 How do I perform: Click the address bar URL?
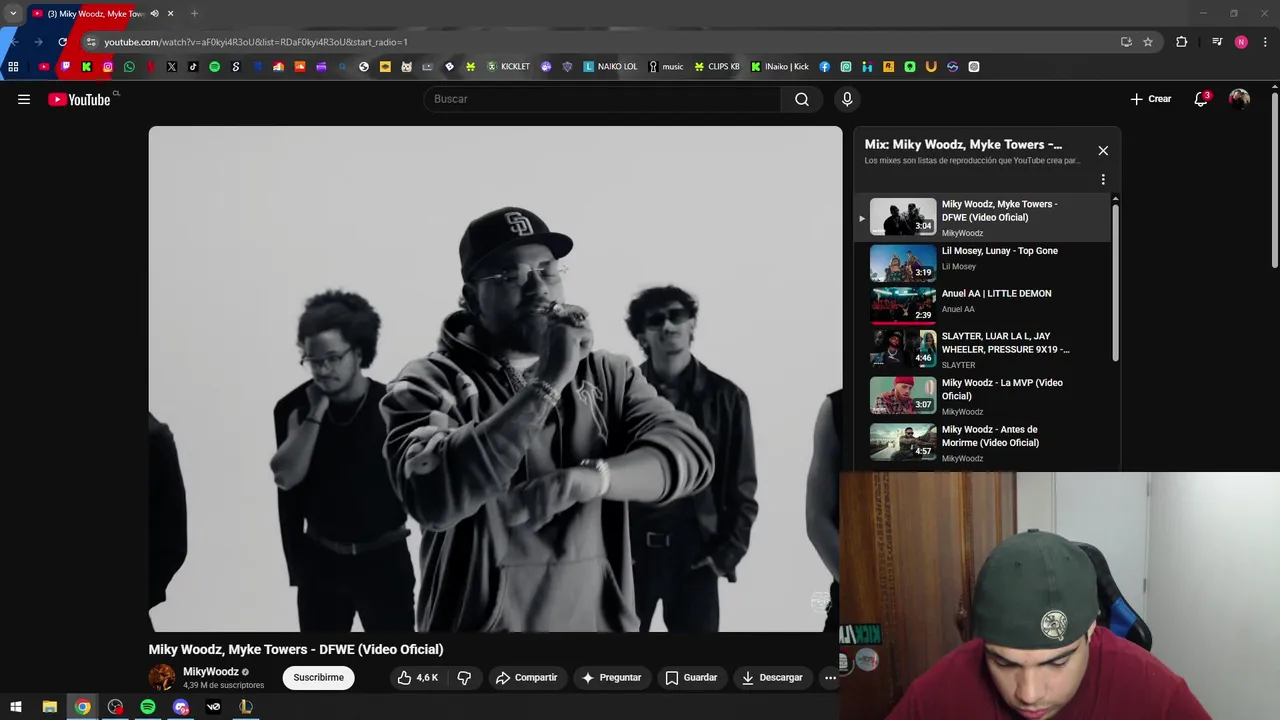(x=255, y=42)
